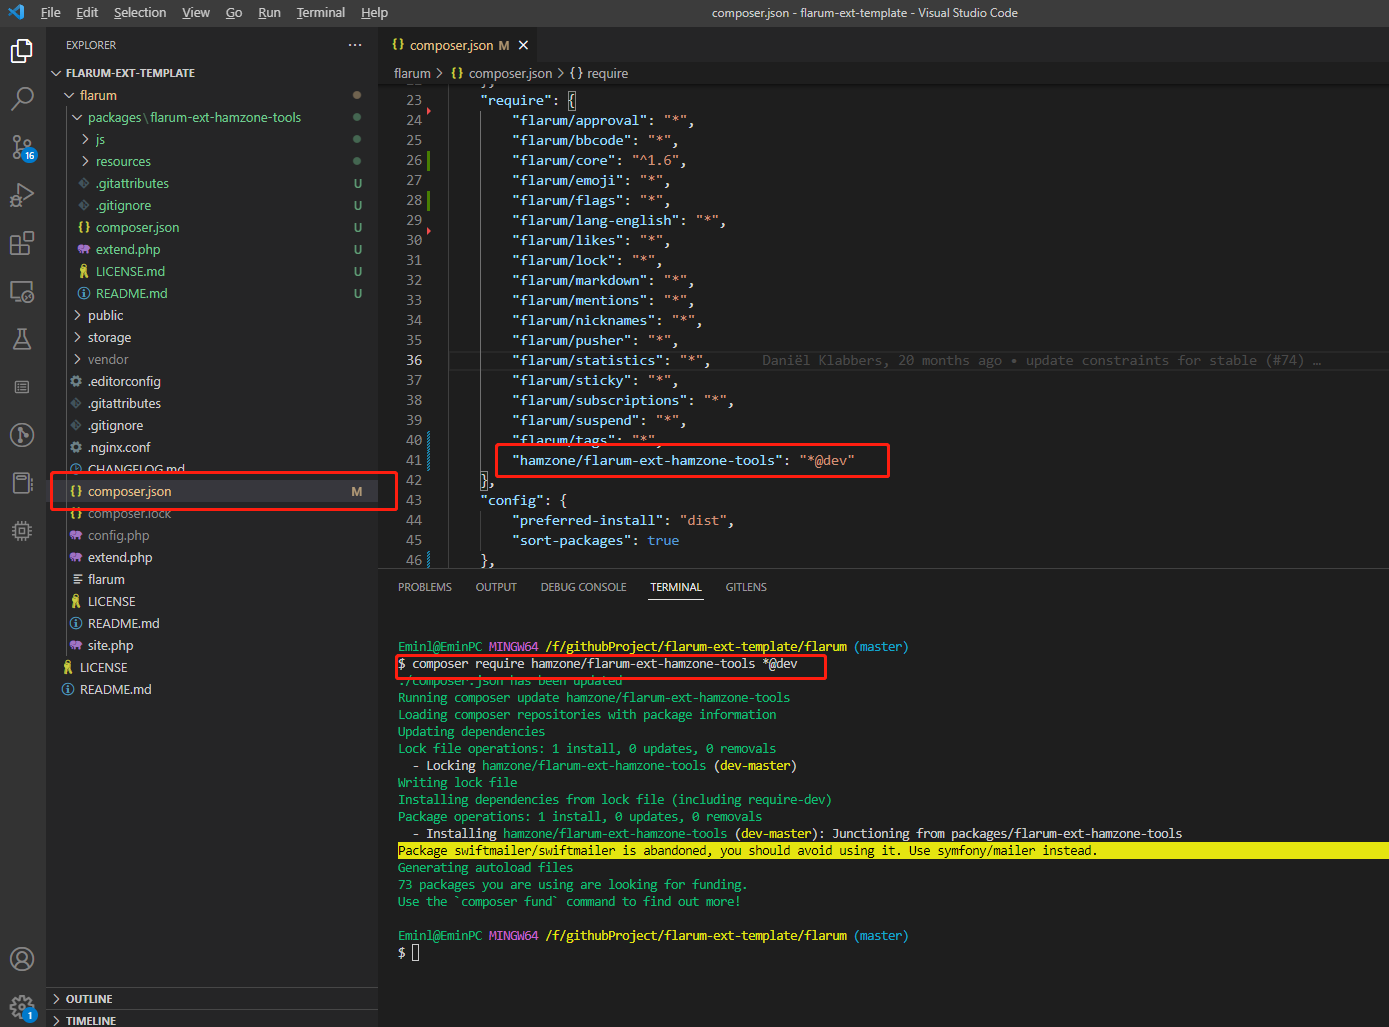Click line number 44 in the gutter
Screen dimensions: 1389x1027
point(414,520)
